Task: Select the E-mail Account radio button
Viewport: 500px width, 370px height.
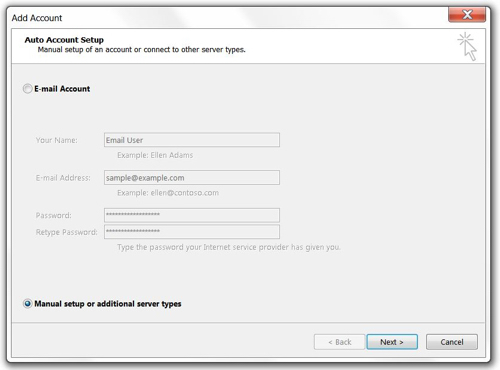Action: [x=27, y=89]
